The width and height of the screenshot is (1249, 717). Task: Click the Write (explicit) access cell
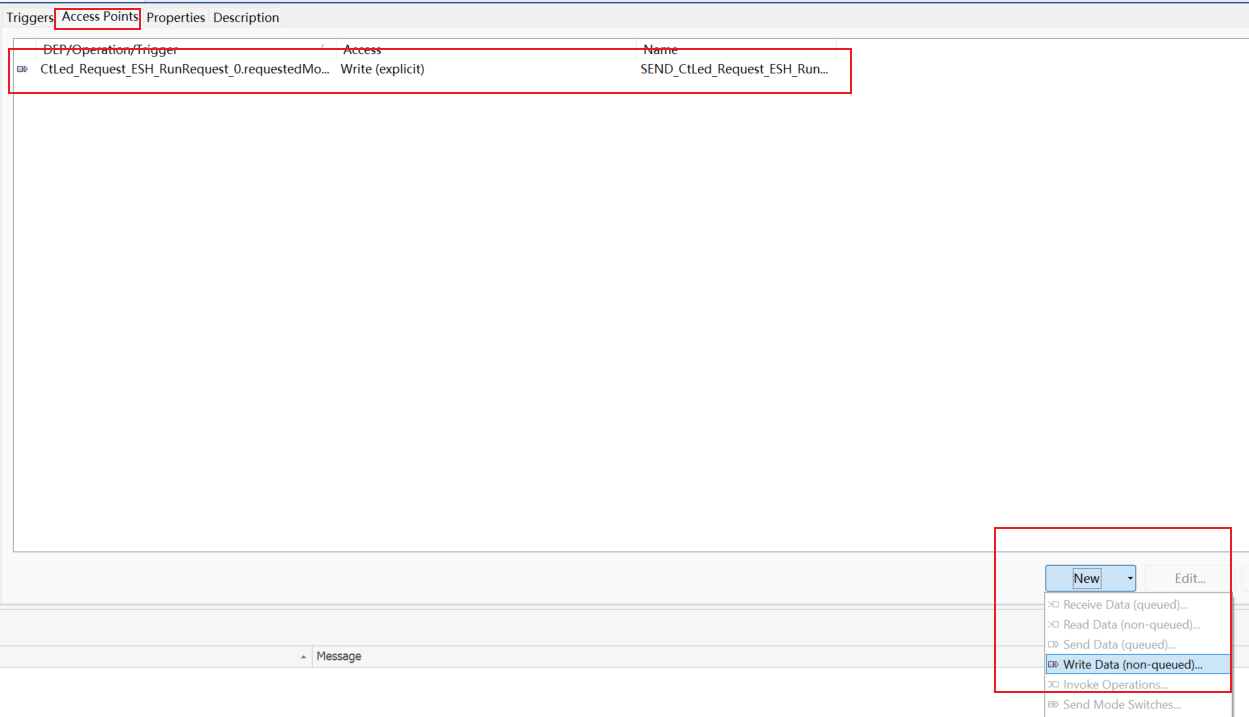[x=382, y=69]
